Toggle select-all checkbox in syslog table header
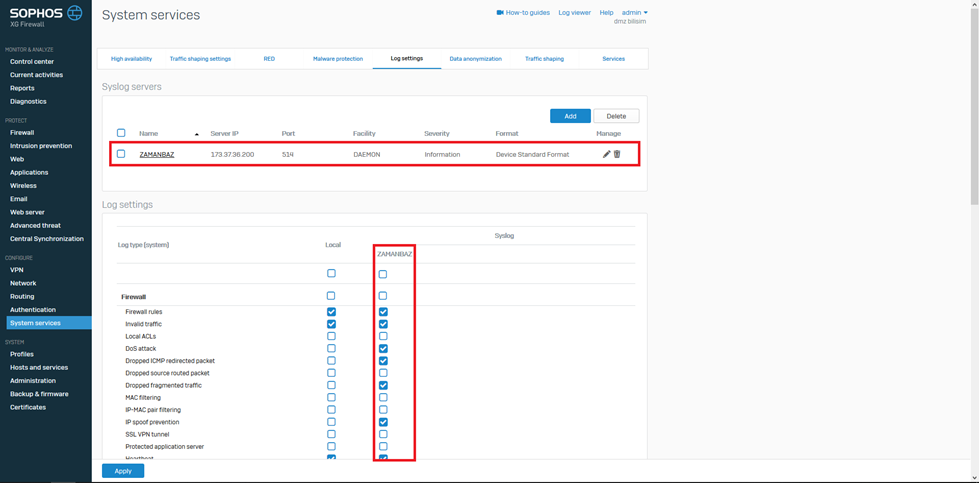The image size is (979, 483). tap(121, 133)
